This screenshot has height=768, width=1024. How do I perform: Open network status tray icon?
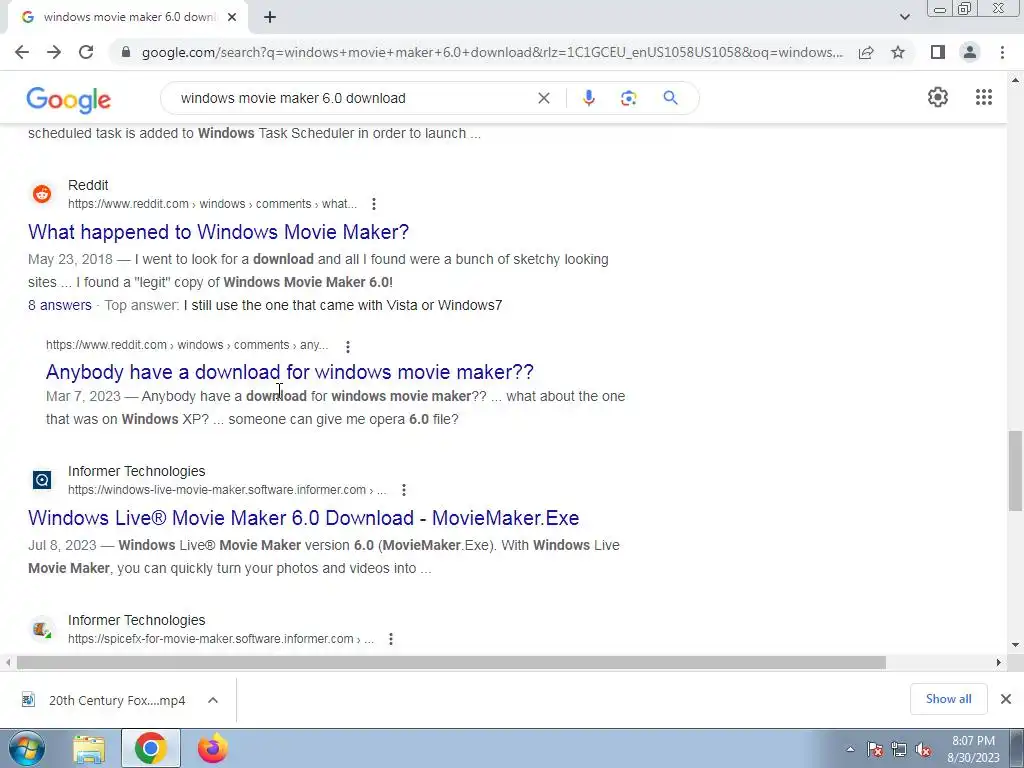[x=899, y=749]
